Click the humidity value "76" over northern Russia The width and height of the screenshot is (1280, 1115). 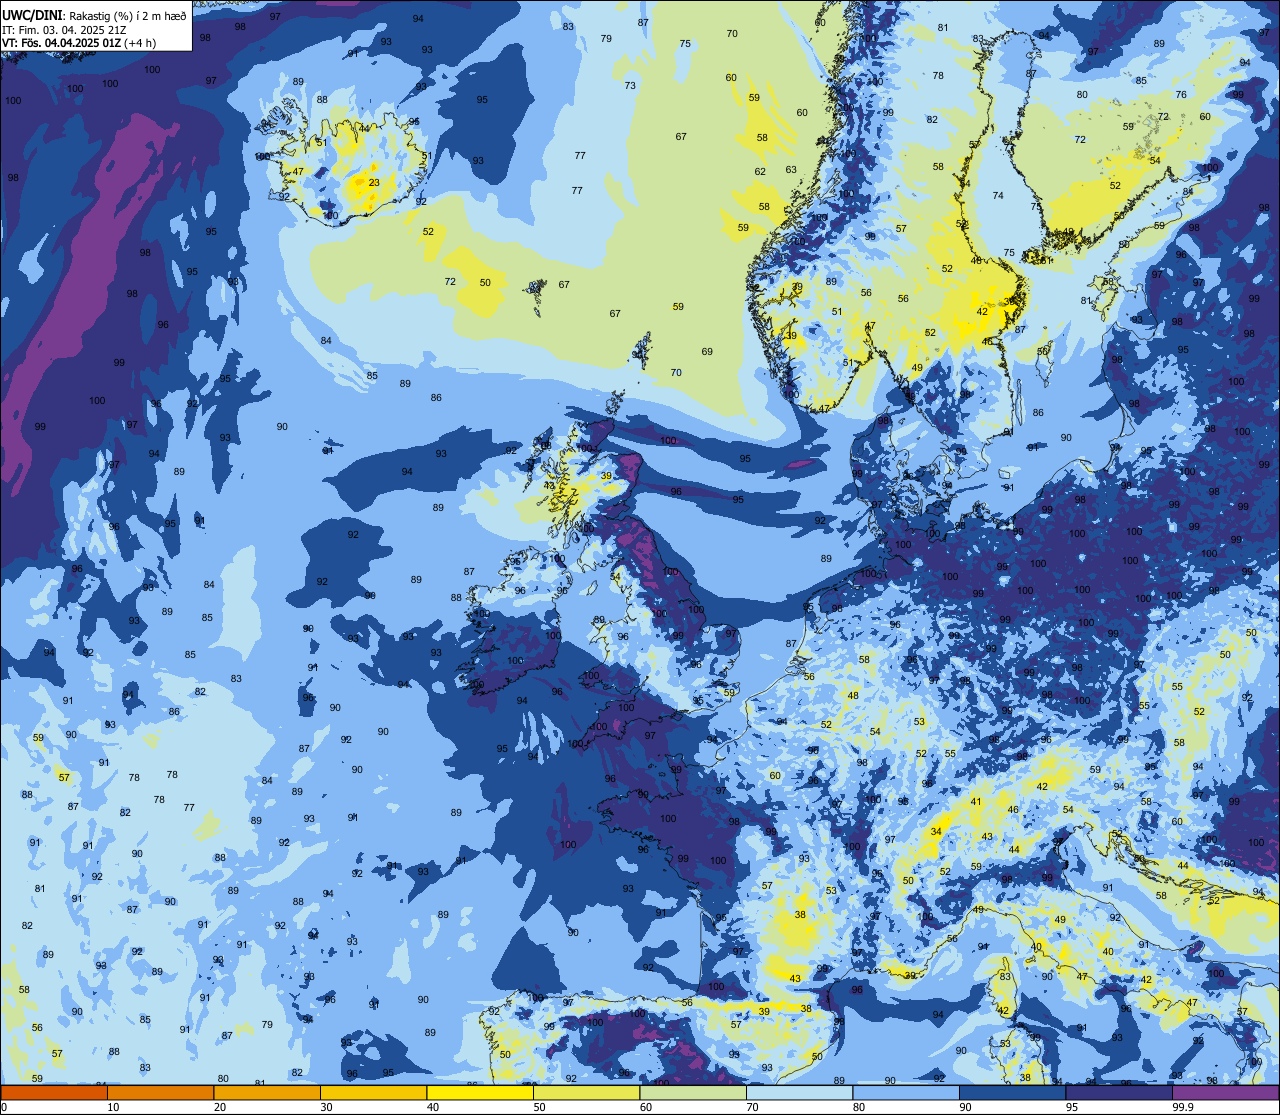pos(1181,95)
